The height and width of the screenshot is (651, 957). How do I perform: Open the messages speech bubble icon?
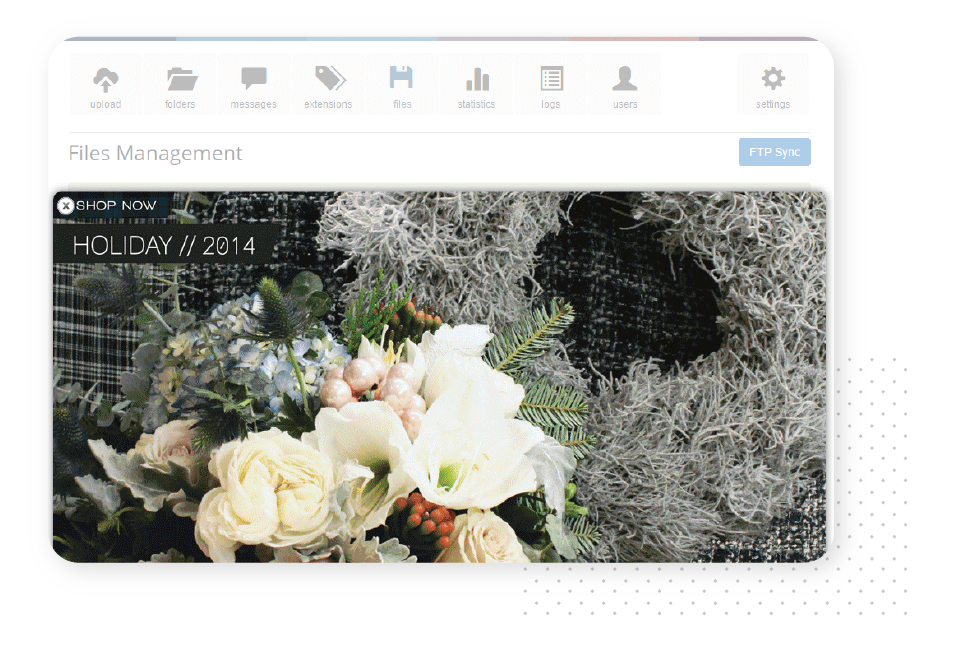click(x=254, y=80)
